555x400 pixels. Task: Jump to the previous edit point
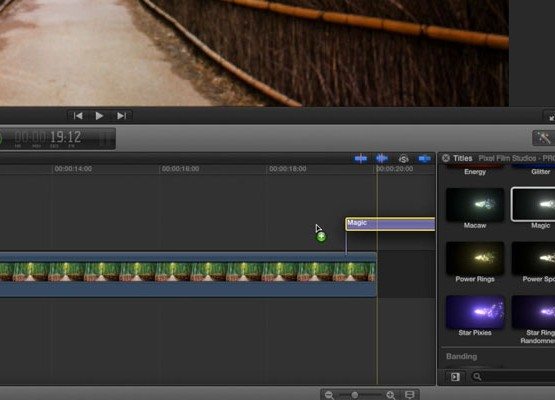(x=78, y=116)
